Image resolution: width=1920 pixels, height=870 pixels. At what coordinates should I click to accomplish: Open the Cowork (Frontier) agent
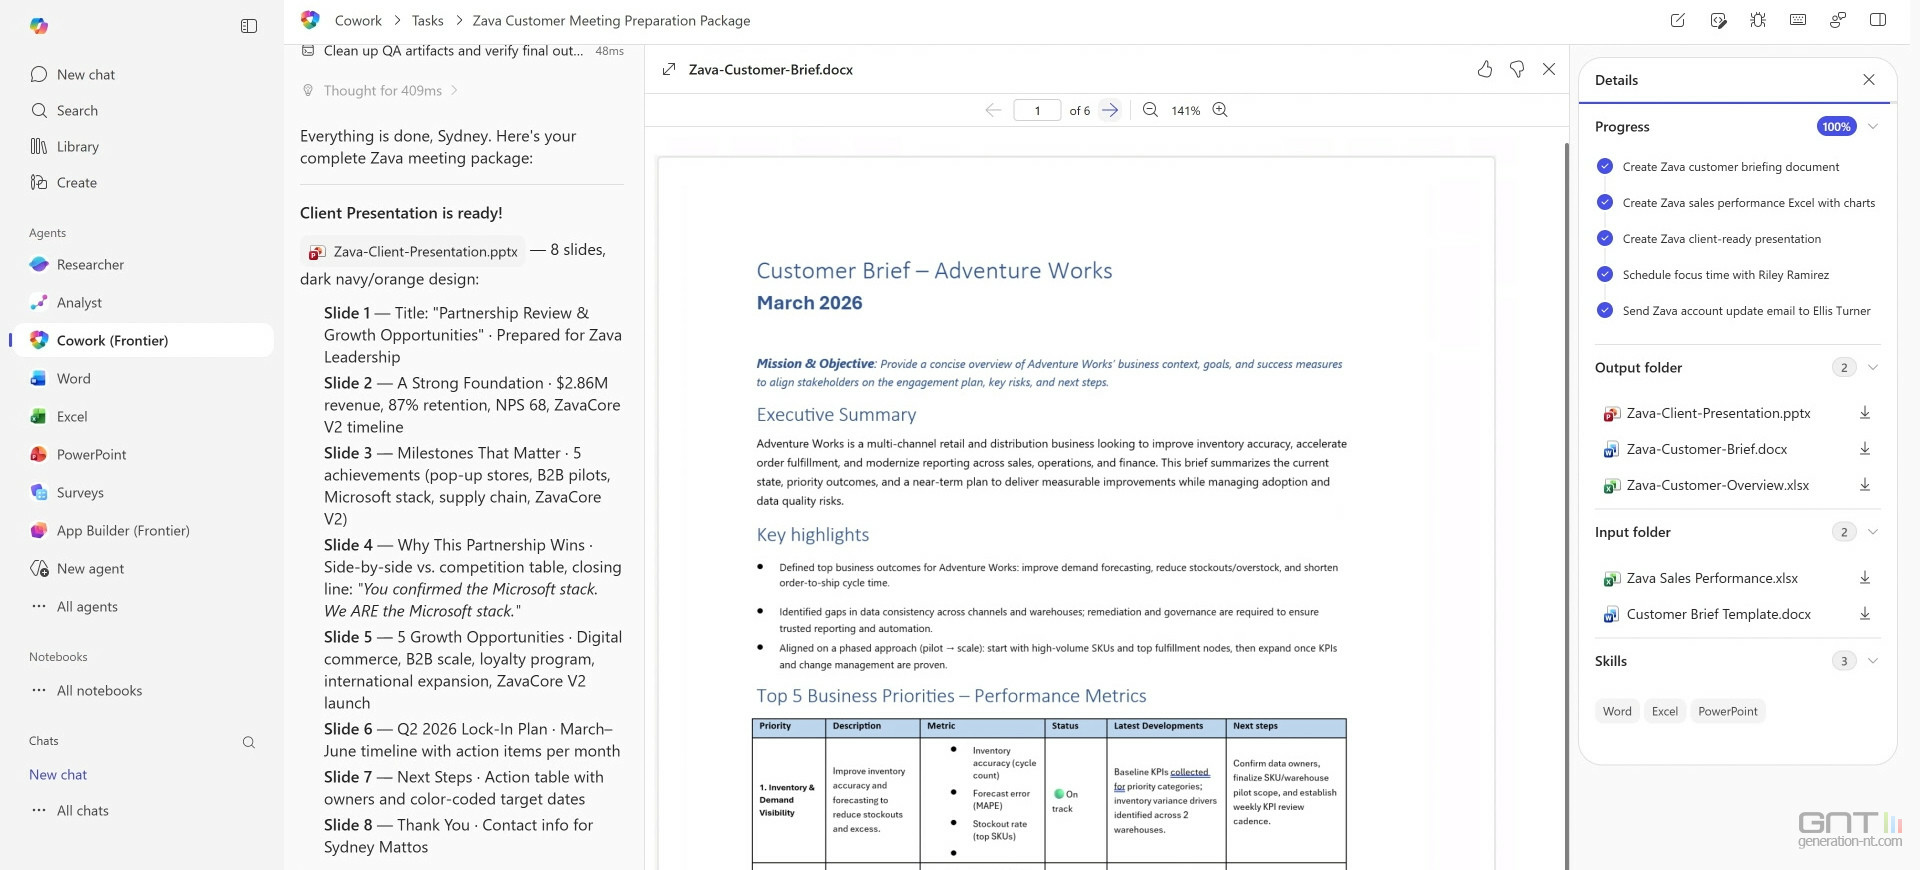(x=112, y=341)
